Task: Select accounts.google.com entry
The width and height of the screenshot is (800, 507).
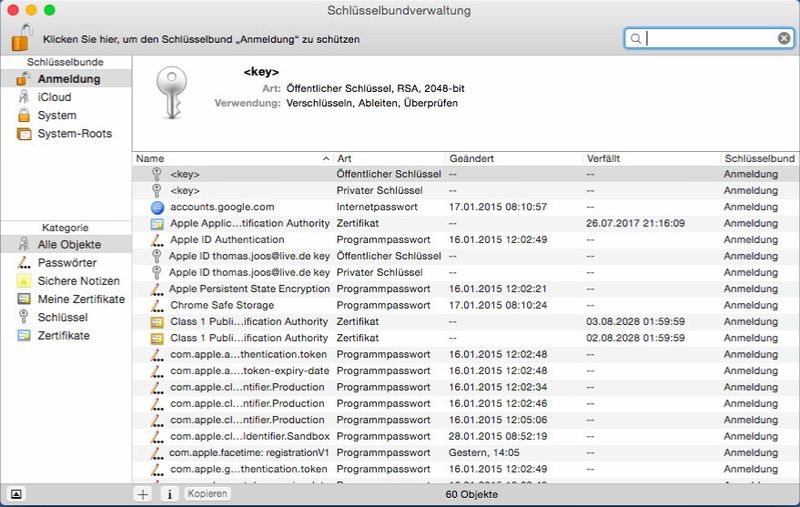Action: pos(466,207)
